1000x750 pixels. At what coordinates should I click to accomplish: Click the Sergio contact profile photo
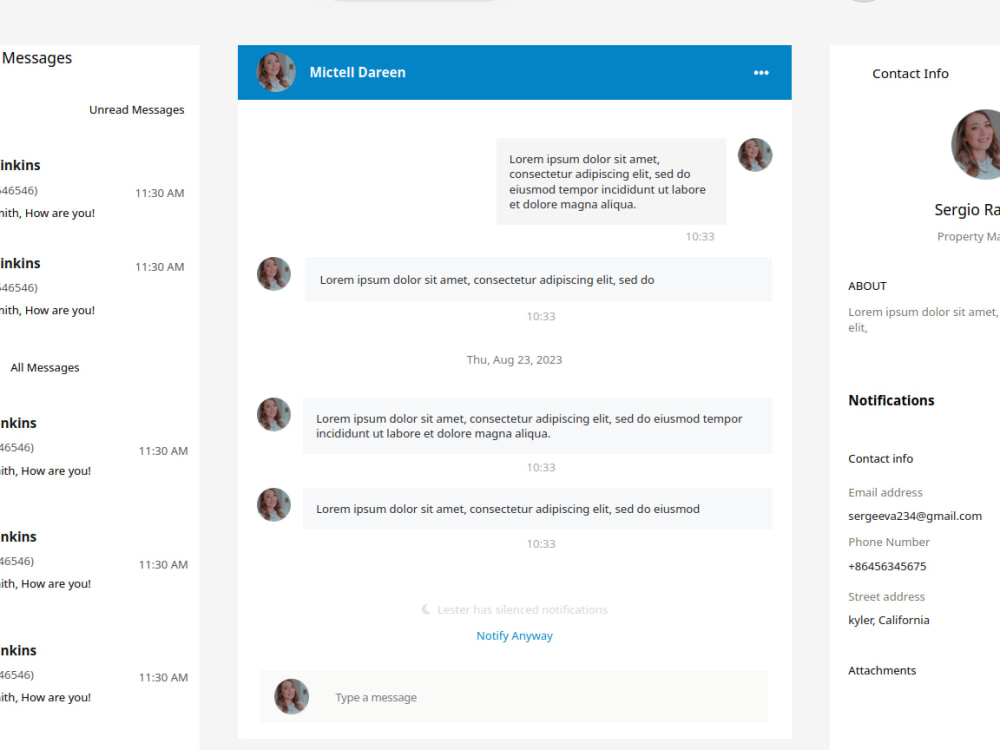(976, 144)
